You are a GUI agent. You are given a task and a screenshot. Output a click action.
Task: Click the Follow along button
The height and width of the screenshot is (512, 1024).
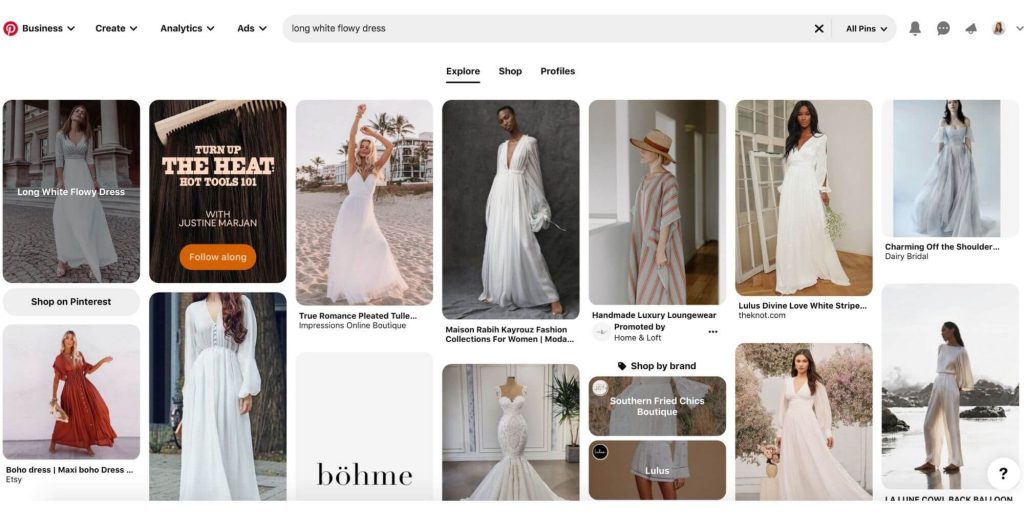[x=217, y=257]
